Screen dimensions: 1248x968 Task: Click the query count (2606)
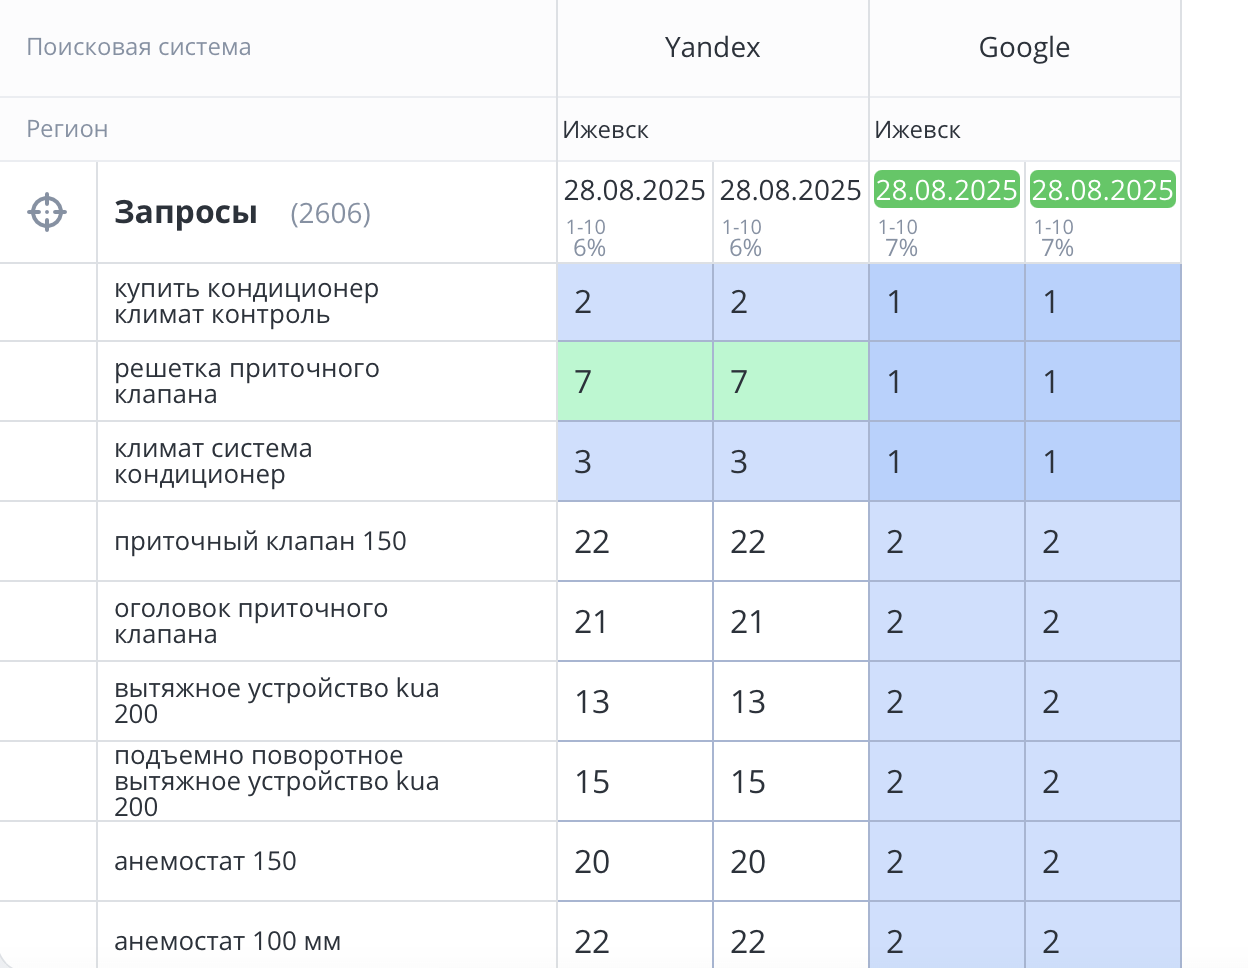click(330, 213)
